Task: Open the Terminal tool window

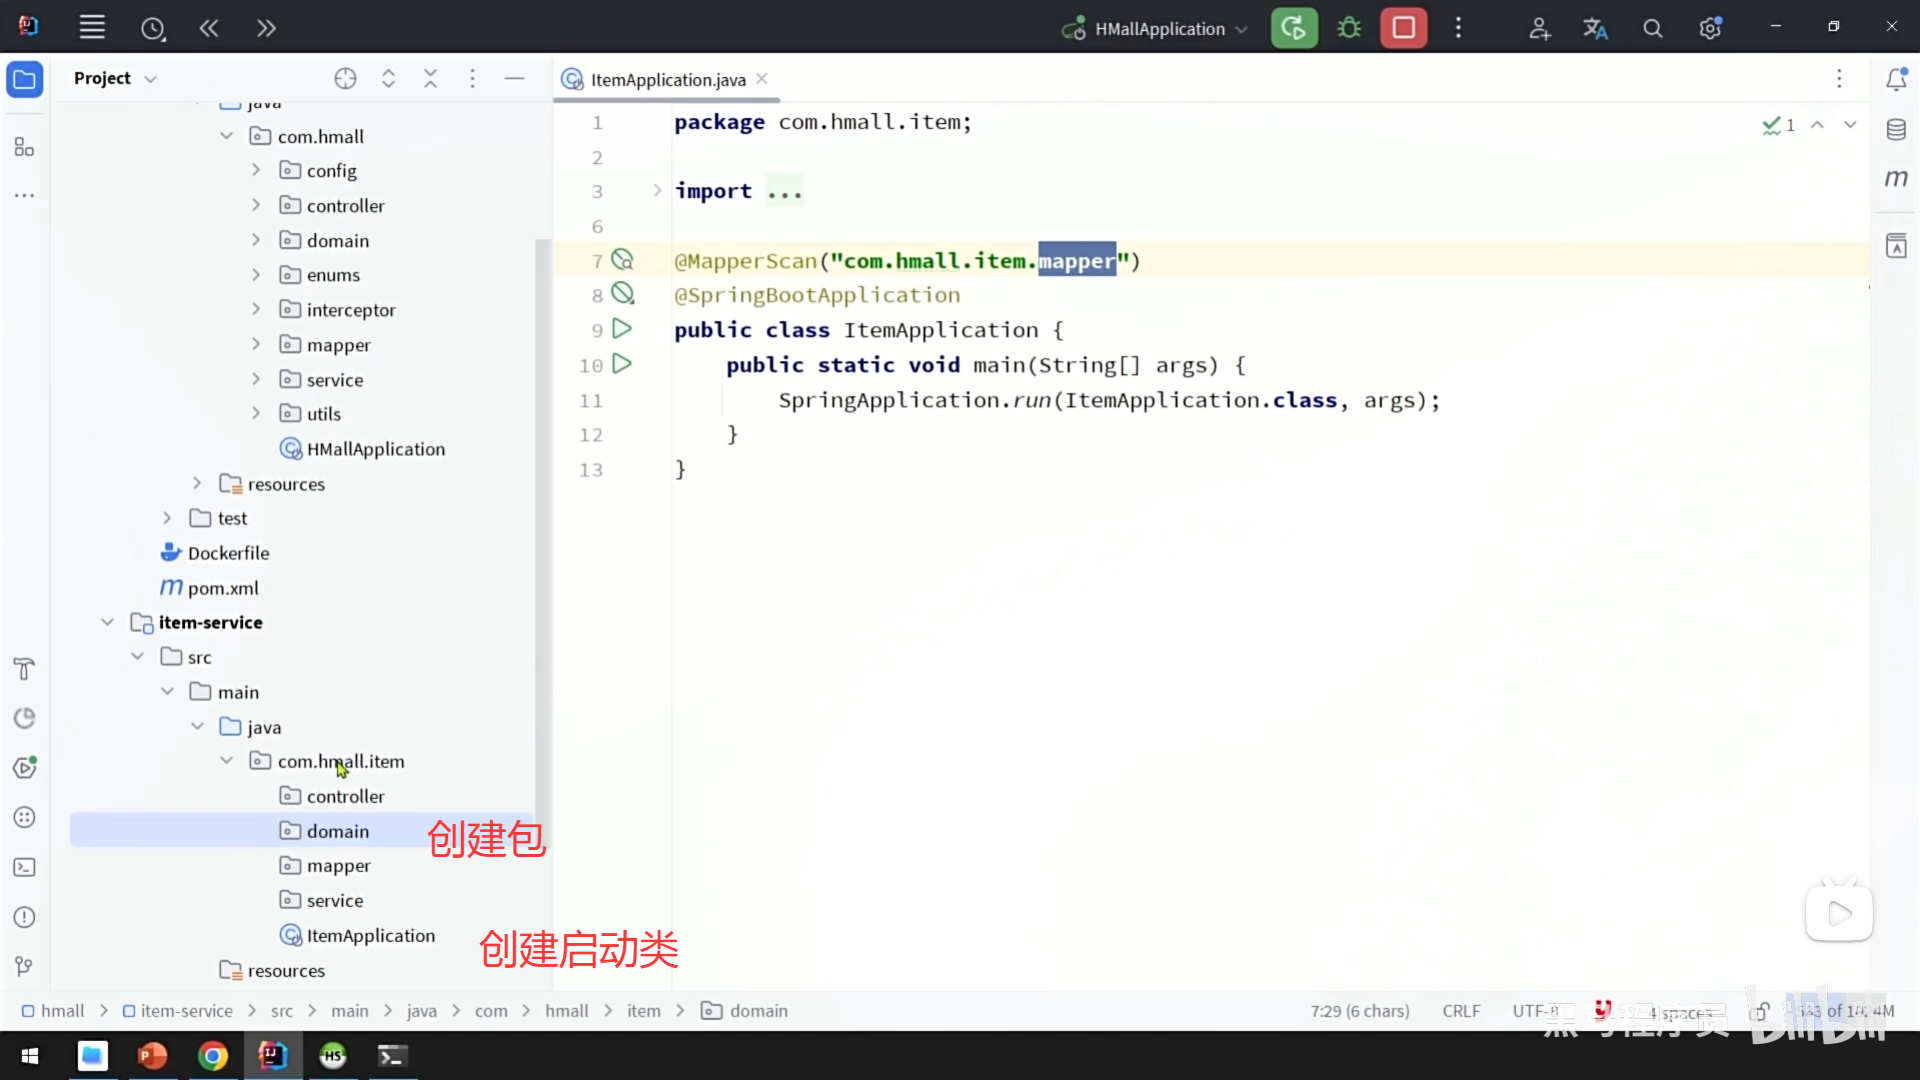Action: click(25, 868)
